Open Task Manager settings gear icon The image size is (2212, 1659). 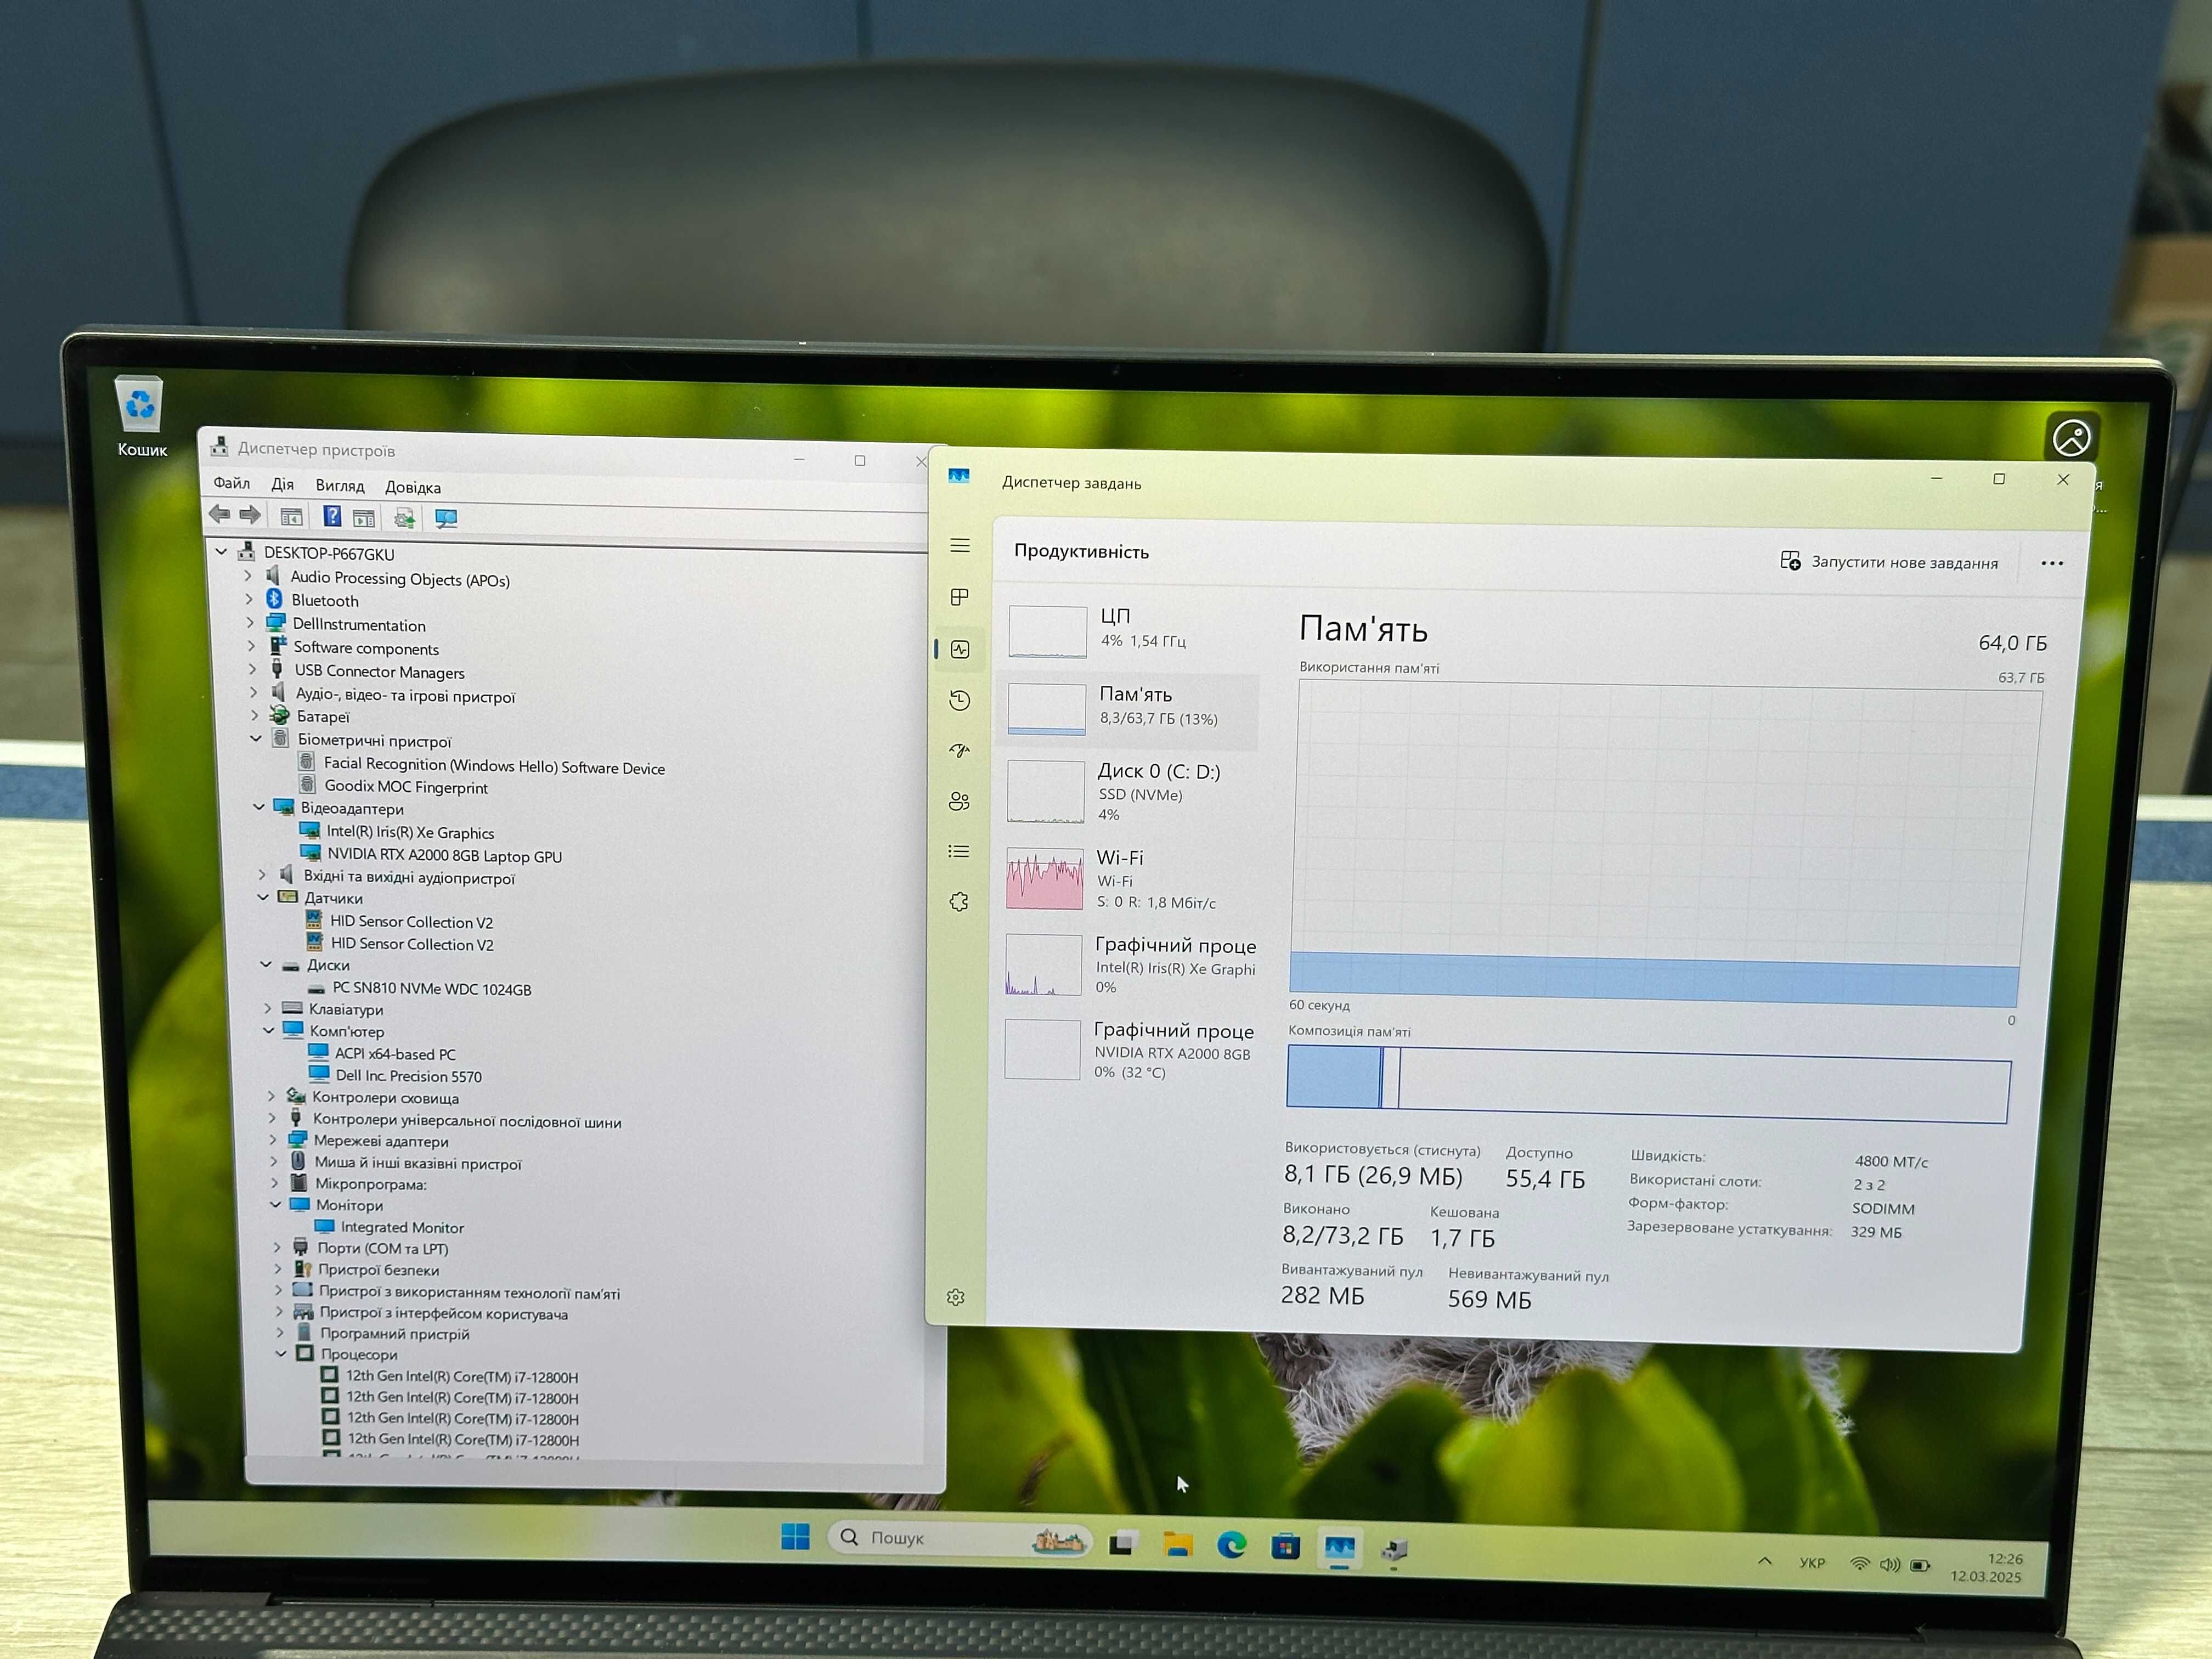[x=956, y=1297]
